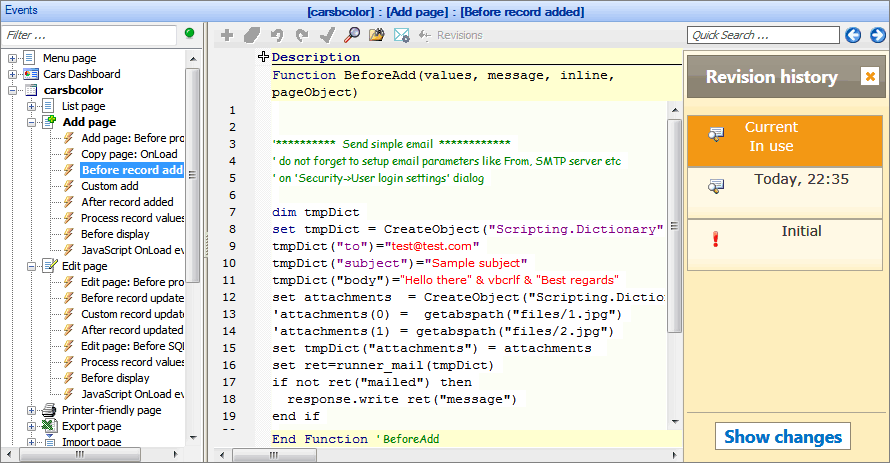
Task: Select Export page in the tree
Action: pos(91,426)
